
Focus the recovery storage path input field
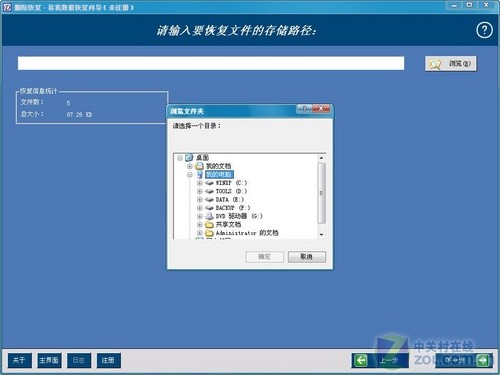[211, 63]
